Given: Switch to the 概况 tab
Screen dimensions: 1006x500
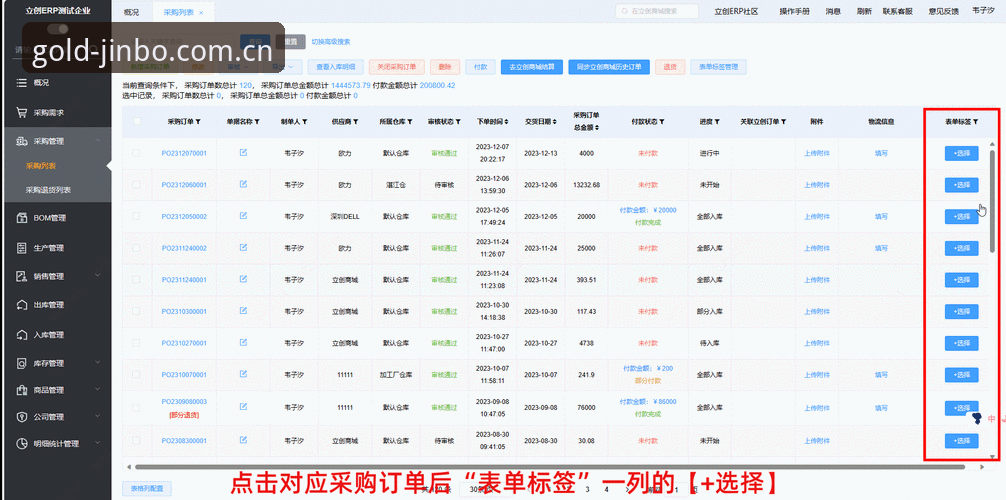Looking at the screenshot, I should [131, 12].
